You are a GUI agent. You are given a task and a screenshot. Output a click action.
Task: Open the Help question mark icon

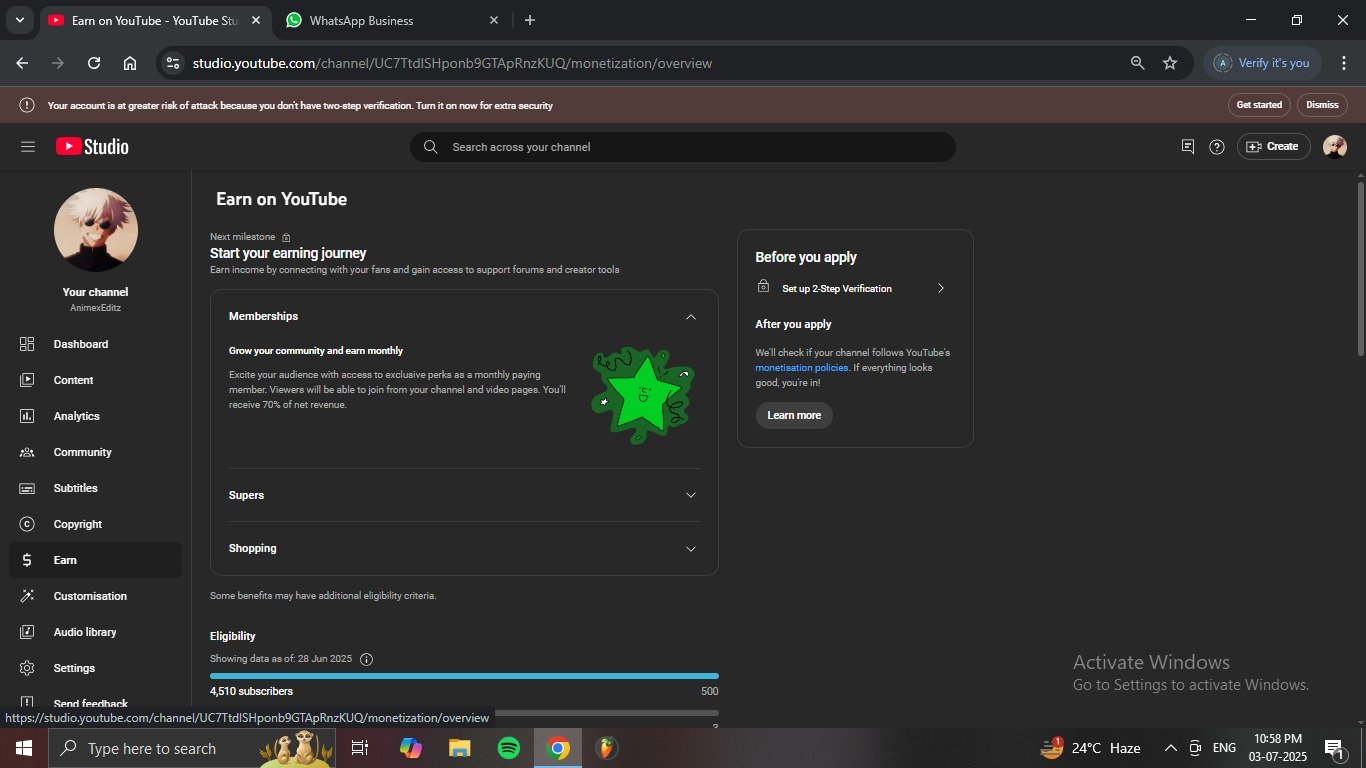click(x=1216, y=147)
